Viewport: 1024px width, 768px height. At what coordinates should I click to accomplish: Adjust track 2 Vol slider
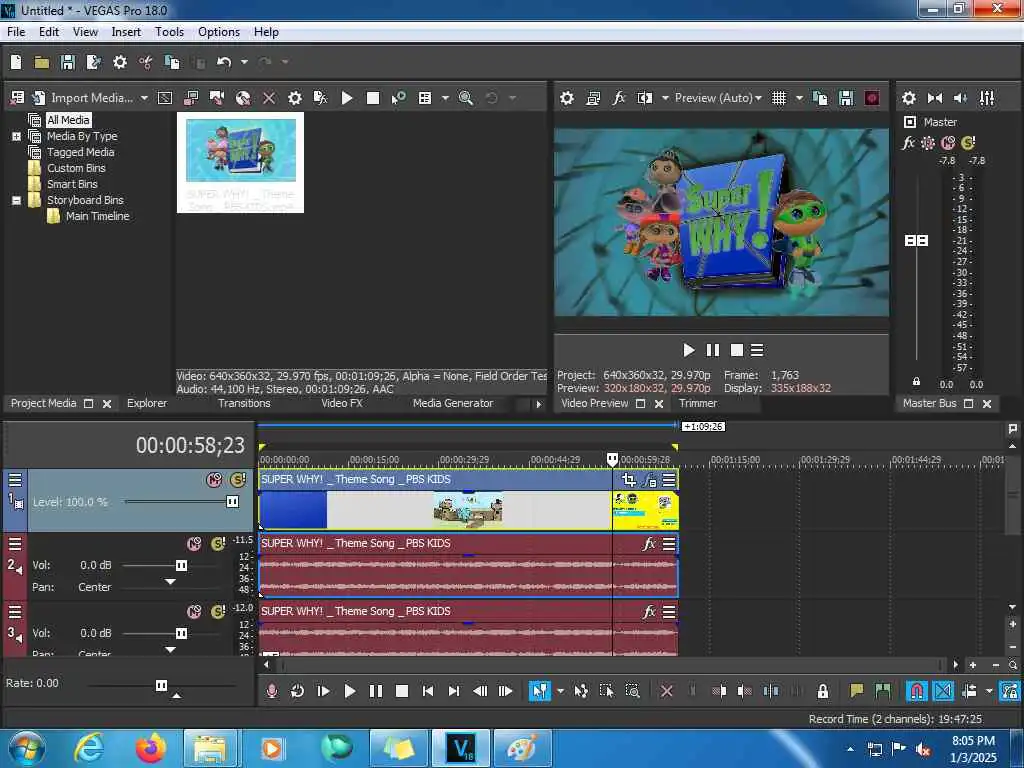click(182, 566)
